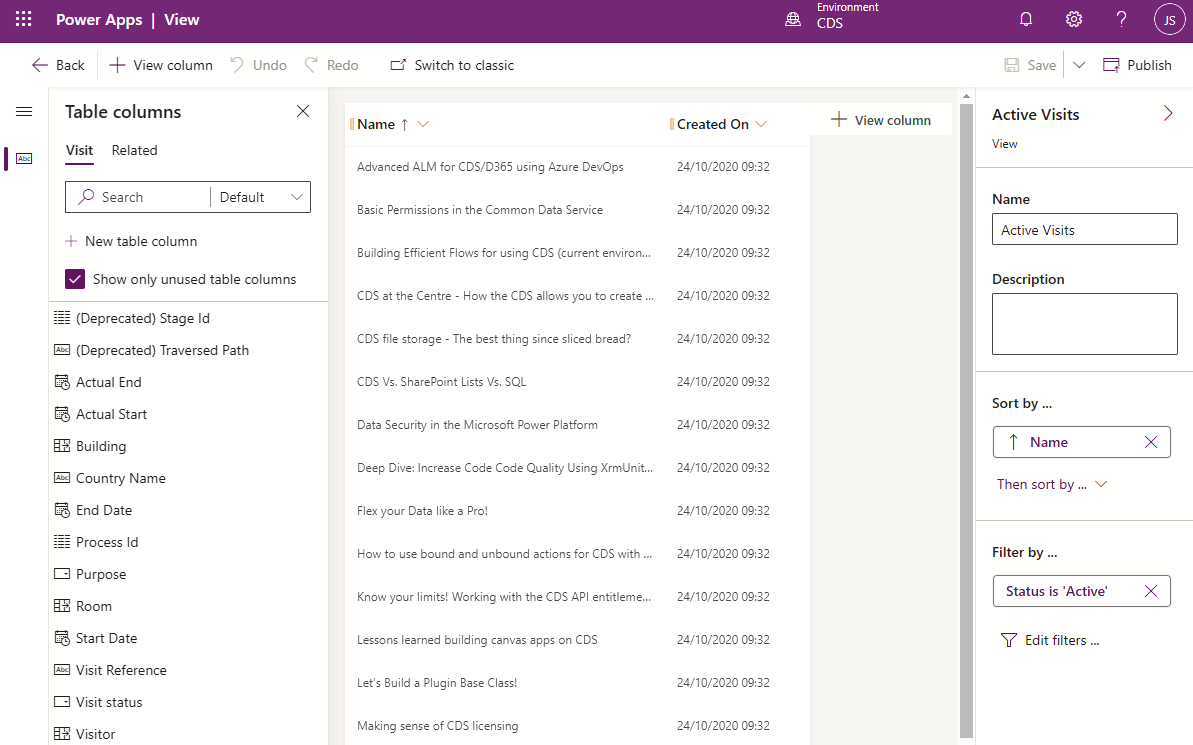Click row 'Data Security in the Microsoft Power Platform'

tap(577, 425)
